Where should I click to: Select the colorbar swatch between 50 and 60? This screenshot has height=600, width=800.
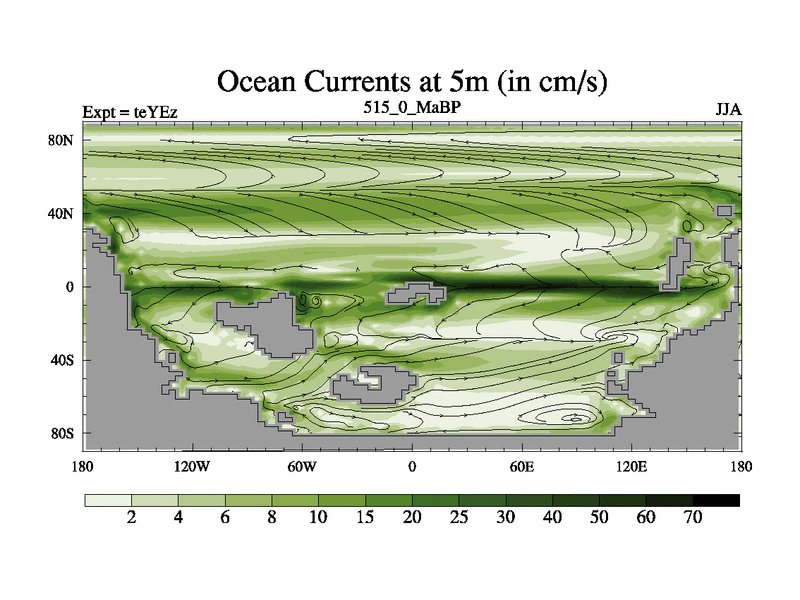click(x=622, y=500)
